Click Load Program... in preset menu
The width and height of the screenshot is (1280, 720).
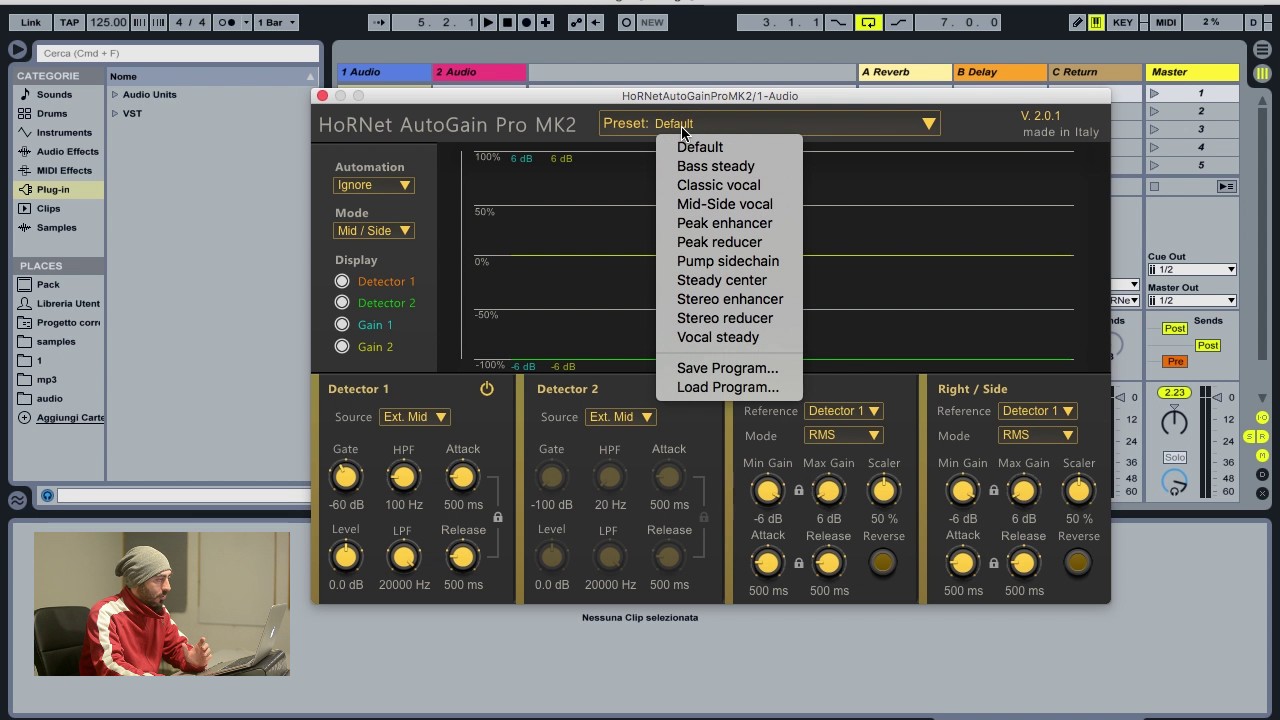(727, 387)
